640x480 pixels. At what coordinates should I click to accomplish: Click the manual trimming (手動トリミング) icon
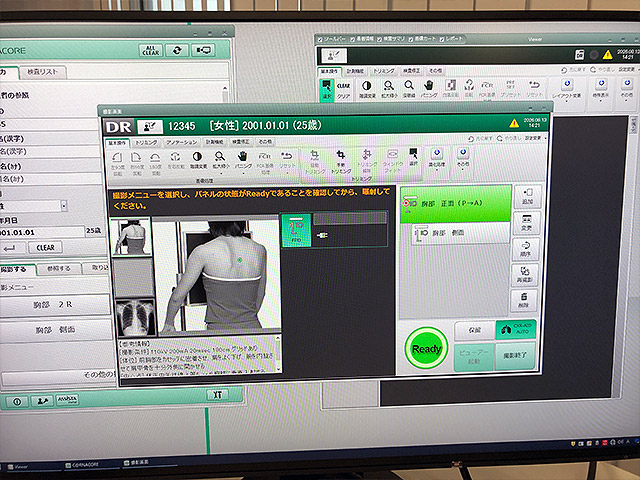pyautogui.click(x=341, y=162)
